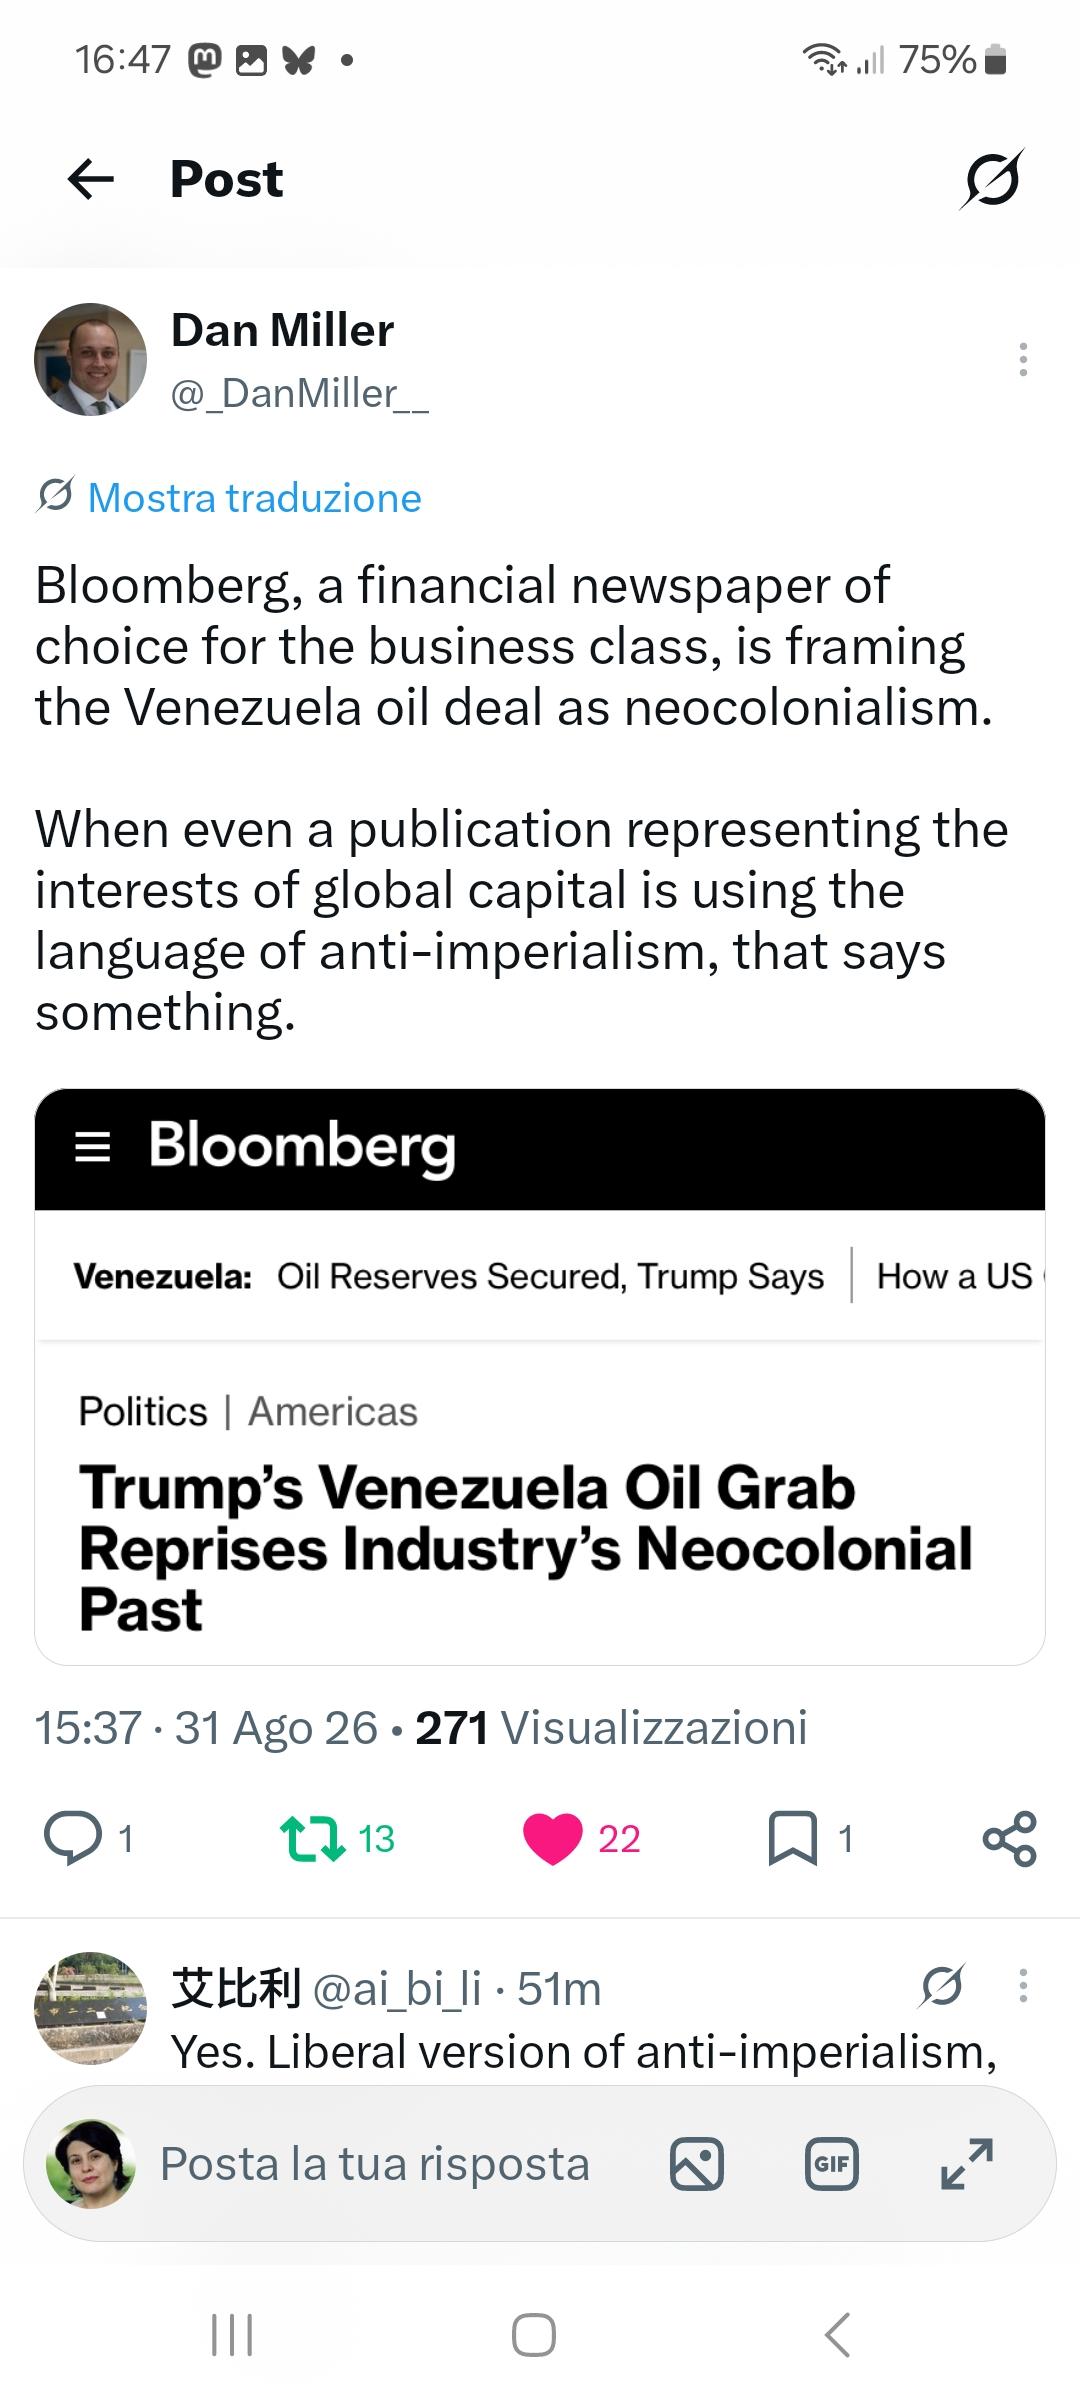Toggle the pink heart like button

click(x=552, y=1838)
